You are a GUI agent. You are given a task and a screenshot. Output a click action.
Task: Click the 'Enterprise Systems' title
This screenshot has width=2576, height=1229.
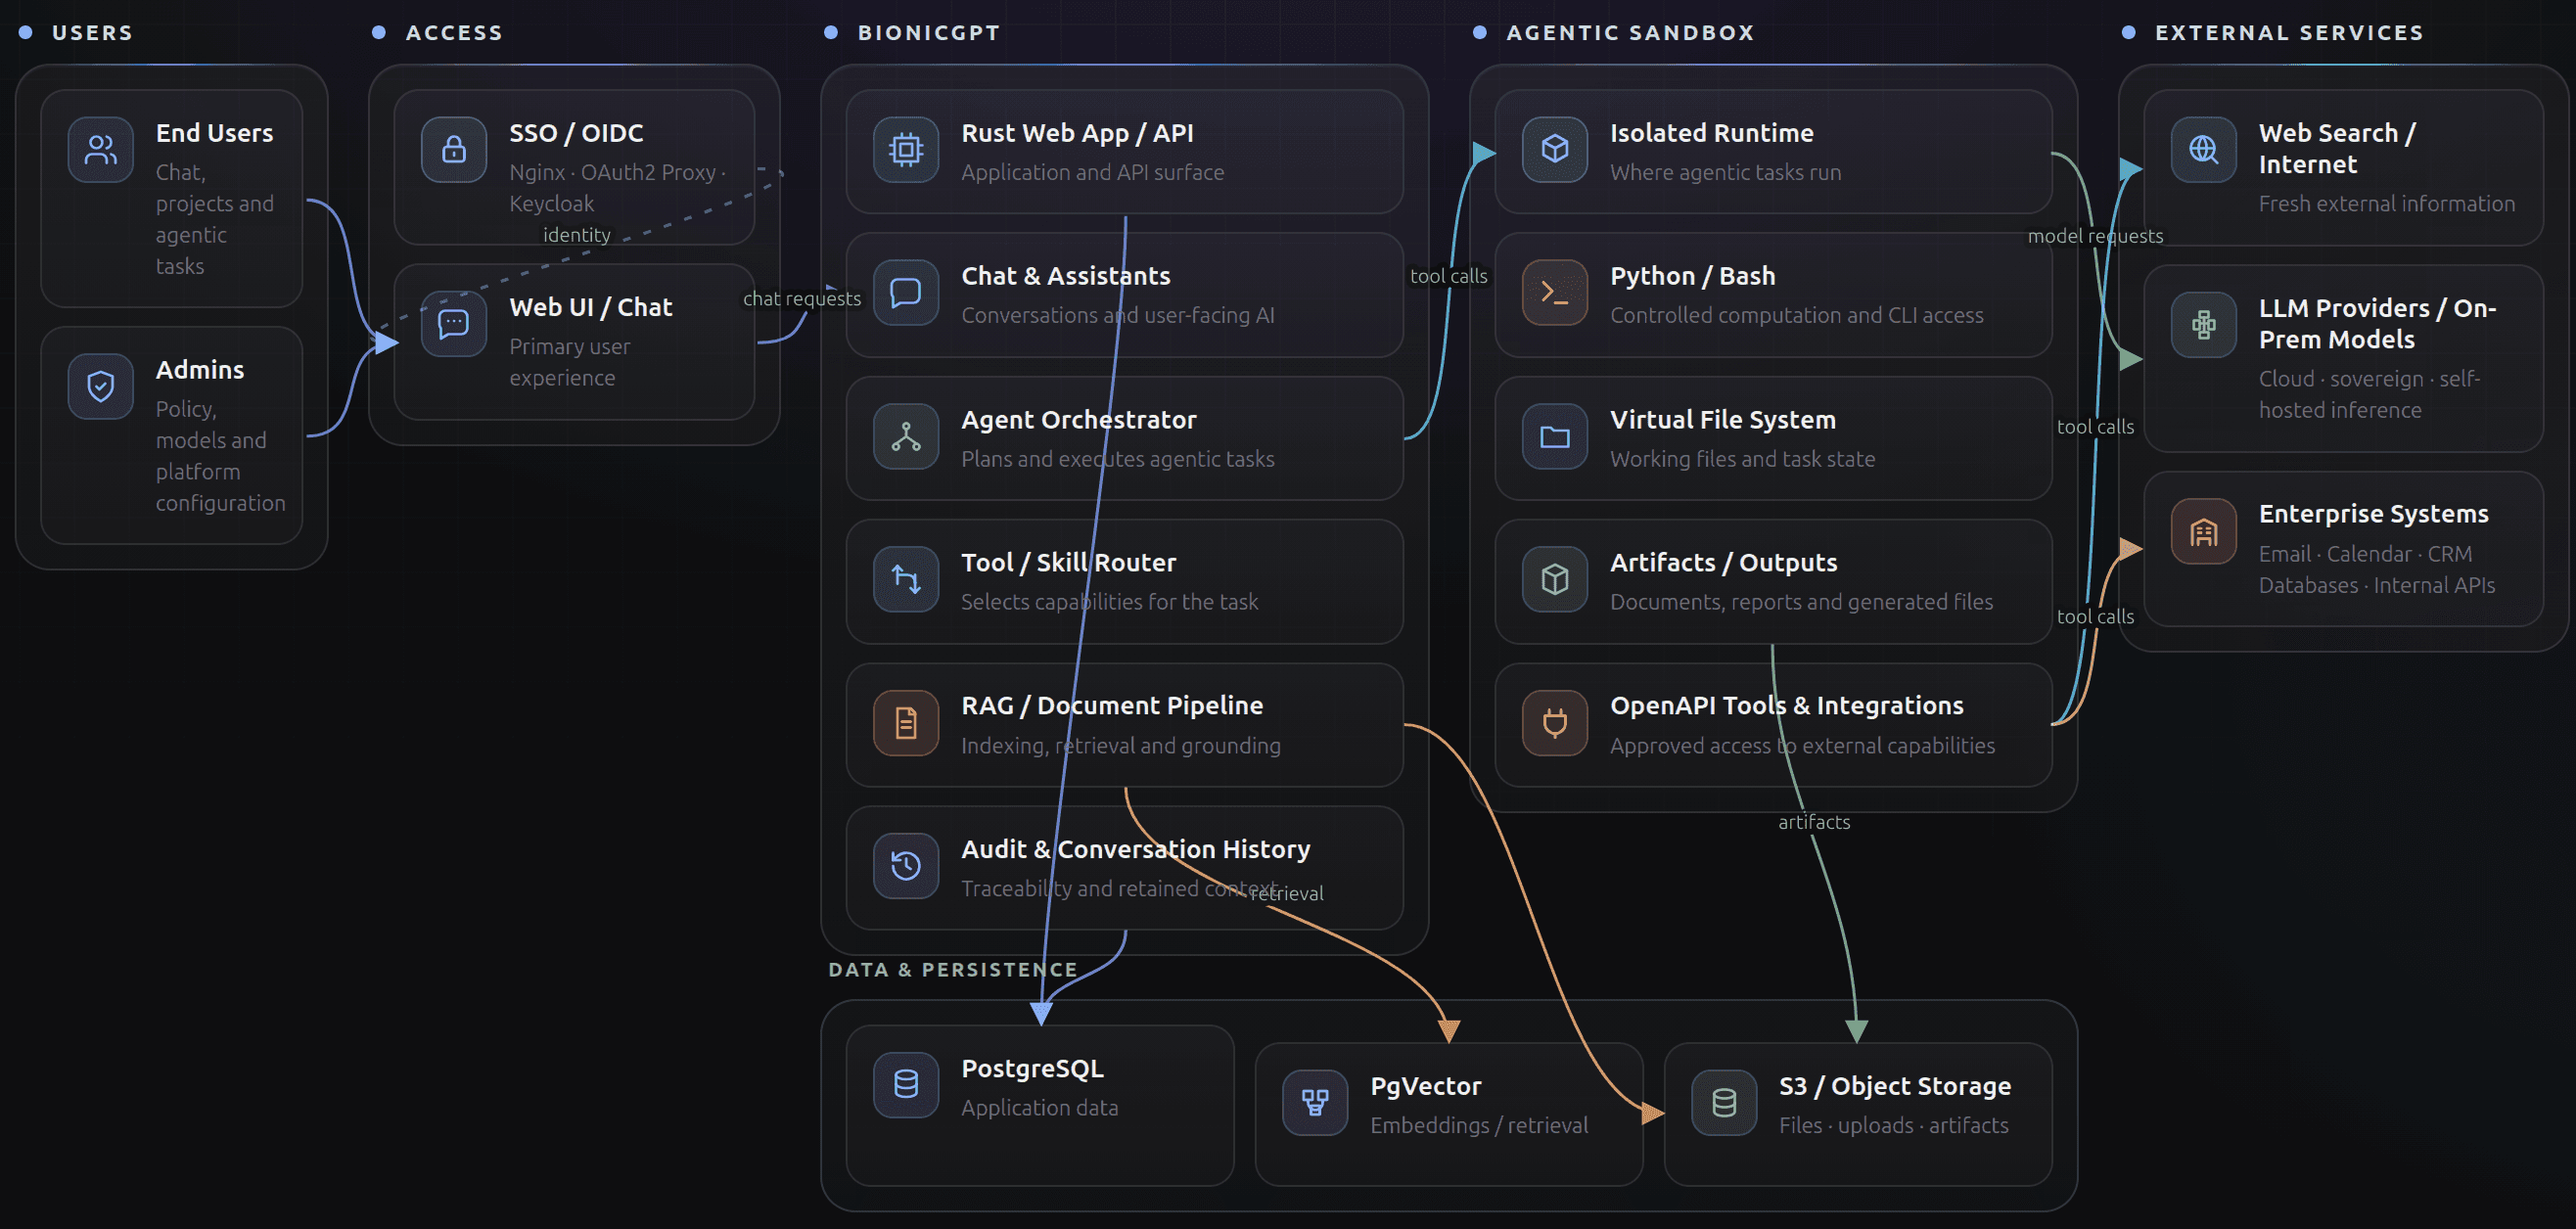point(2373,514)
